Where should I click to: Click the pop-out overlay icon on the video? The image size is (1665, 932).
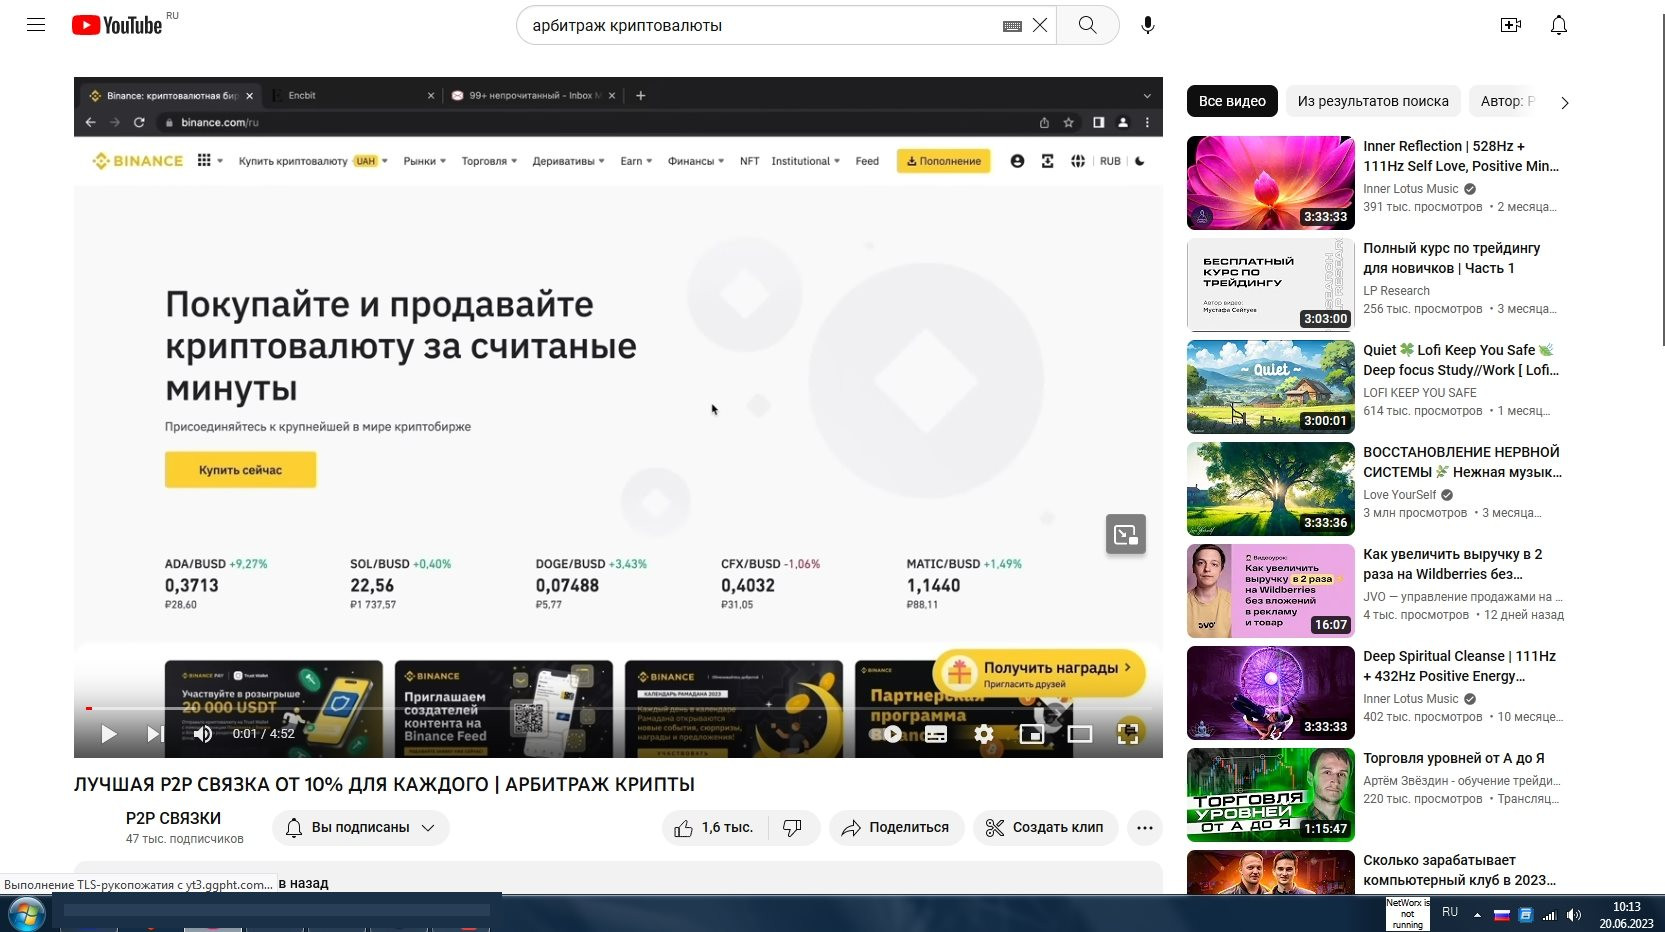1126,534
